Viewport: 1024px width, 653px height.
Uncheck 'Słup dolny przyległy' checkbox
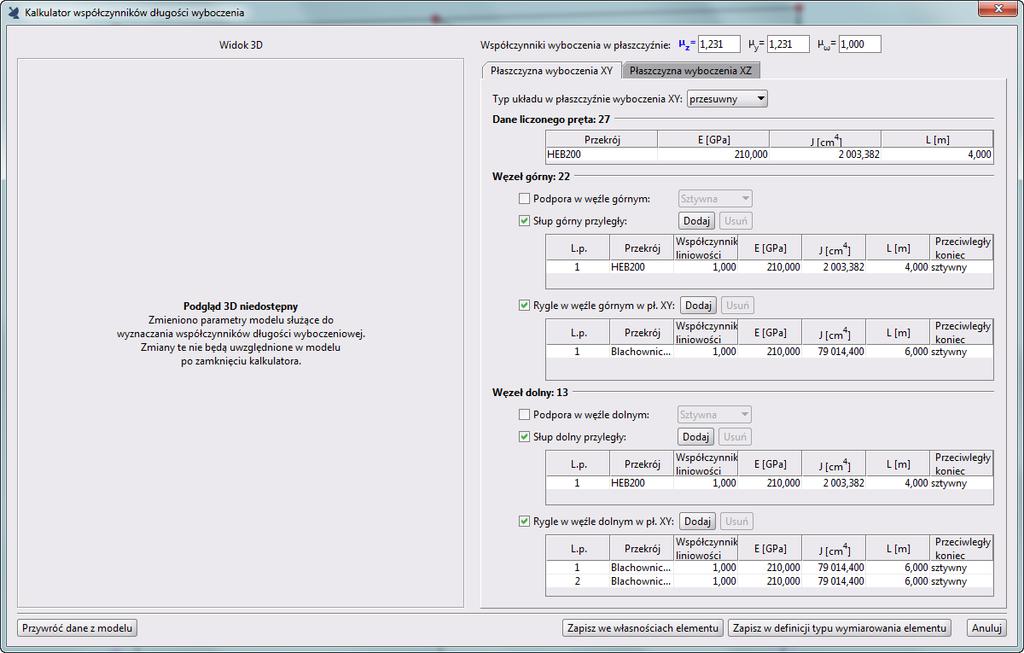pyautogui.click(x=524, y=437)
